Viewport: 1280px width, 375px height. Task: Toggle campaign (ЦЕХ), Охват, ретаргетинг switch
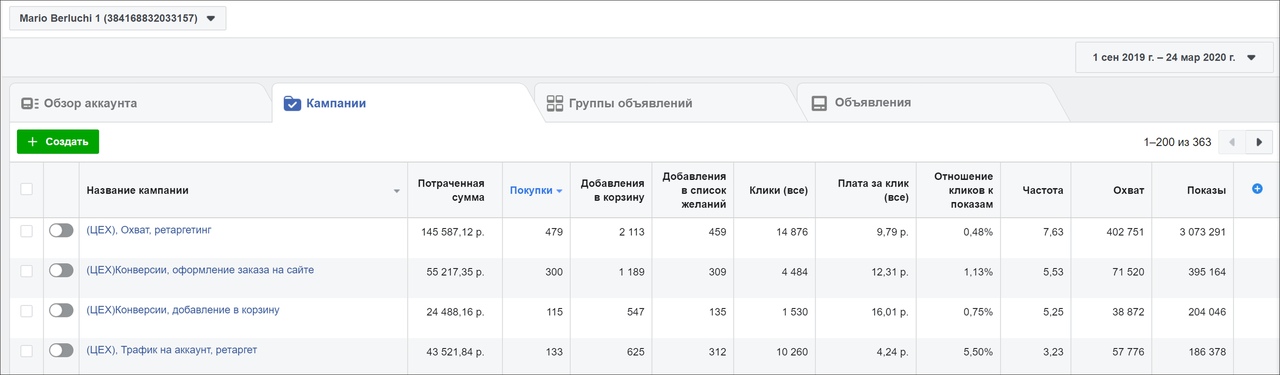coord(61,230)
